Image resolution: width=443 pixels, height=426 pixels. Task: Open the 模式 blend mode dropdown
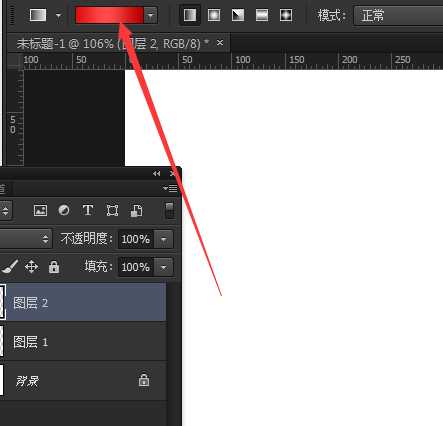pyautogui.click(x=398, y=15)
